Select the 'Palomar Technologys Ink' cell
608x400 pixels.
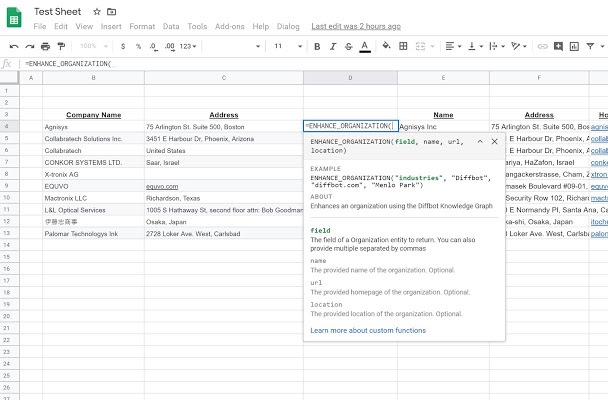pos(93,234)
